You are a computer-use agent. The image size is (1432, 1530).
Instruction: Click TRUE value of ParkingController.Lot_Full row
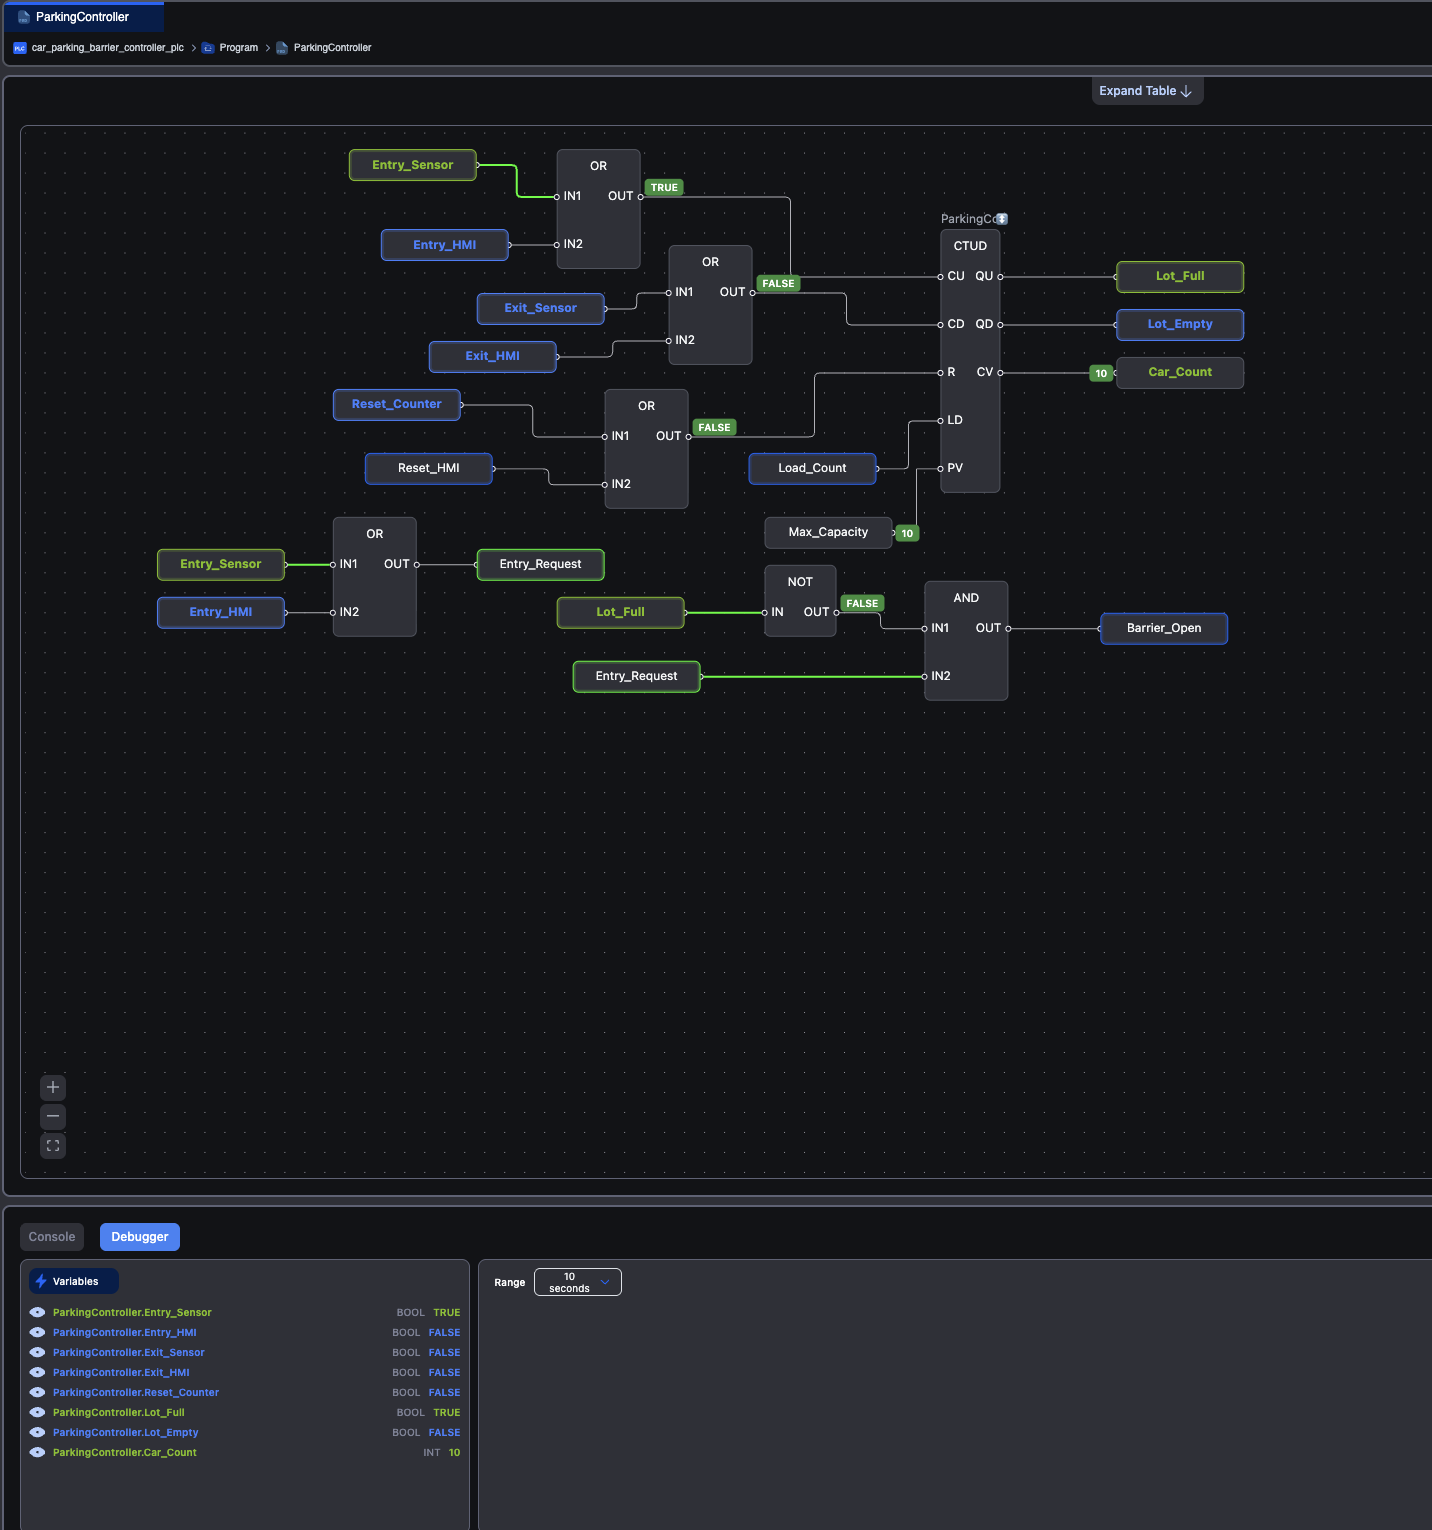tap(447, 1412)
